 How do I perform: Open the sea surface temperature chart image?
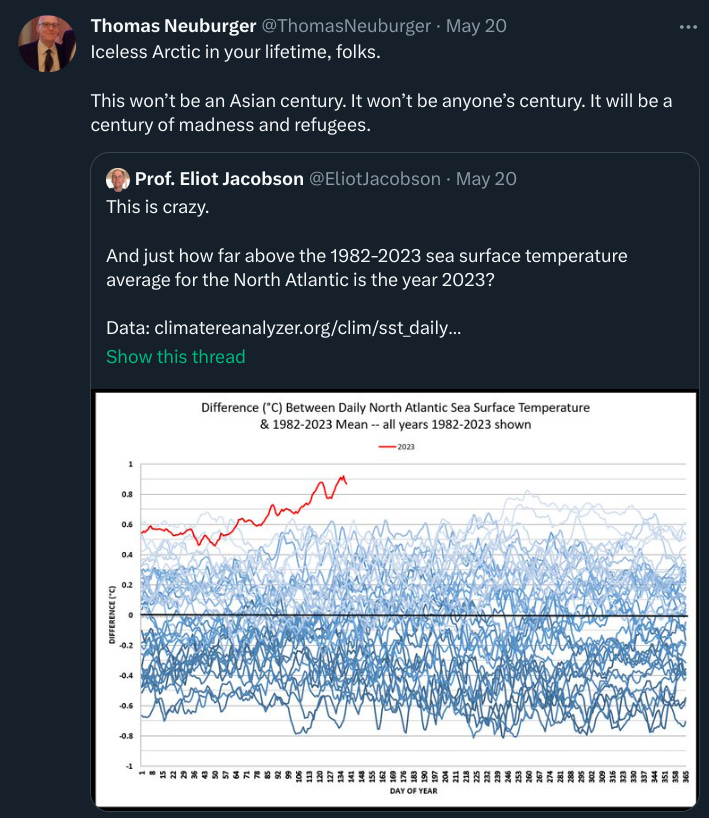click(396, 599)
